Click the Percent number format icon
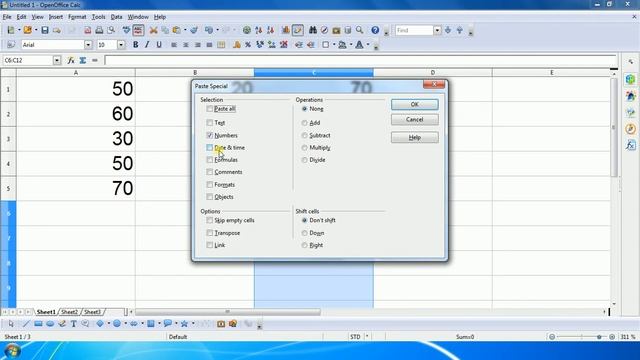The image size is (640, 360). (248, 45)
